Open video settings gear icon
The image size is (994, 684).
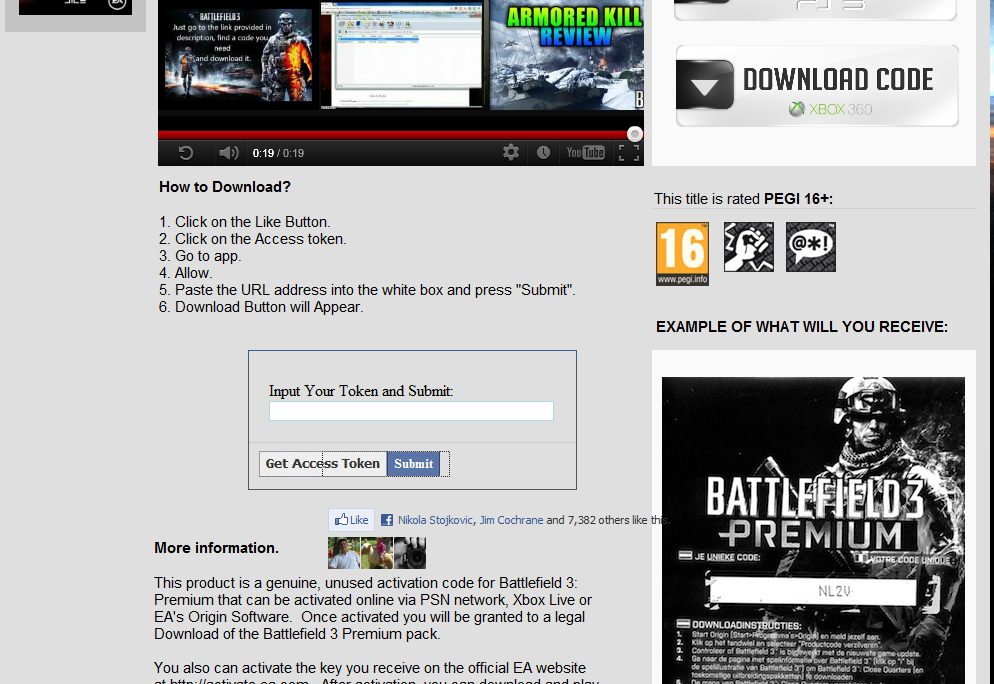[x=511, y=152]
